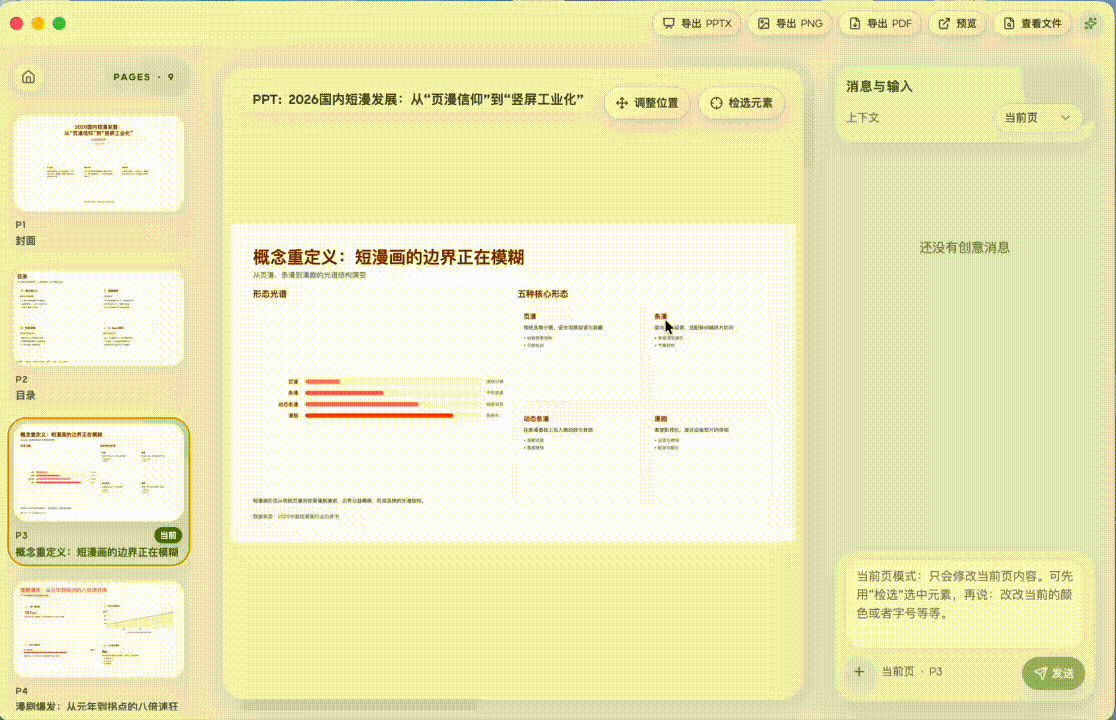
Task: Select the P2 目录 slide thumbnail
Action: 99,318
